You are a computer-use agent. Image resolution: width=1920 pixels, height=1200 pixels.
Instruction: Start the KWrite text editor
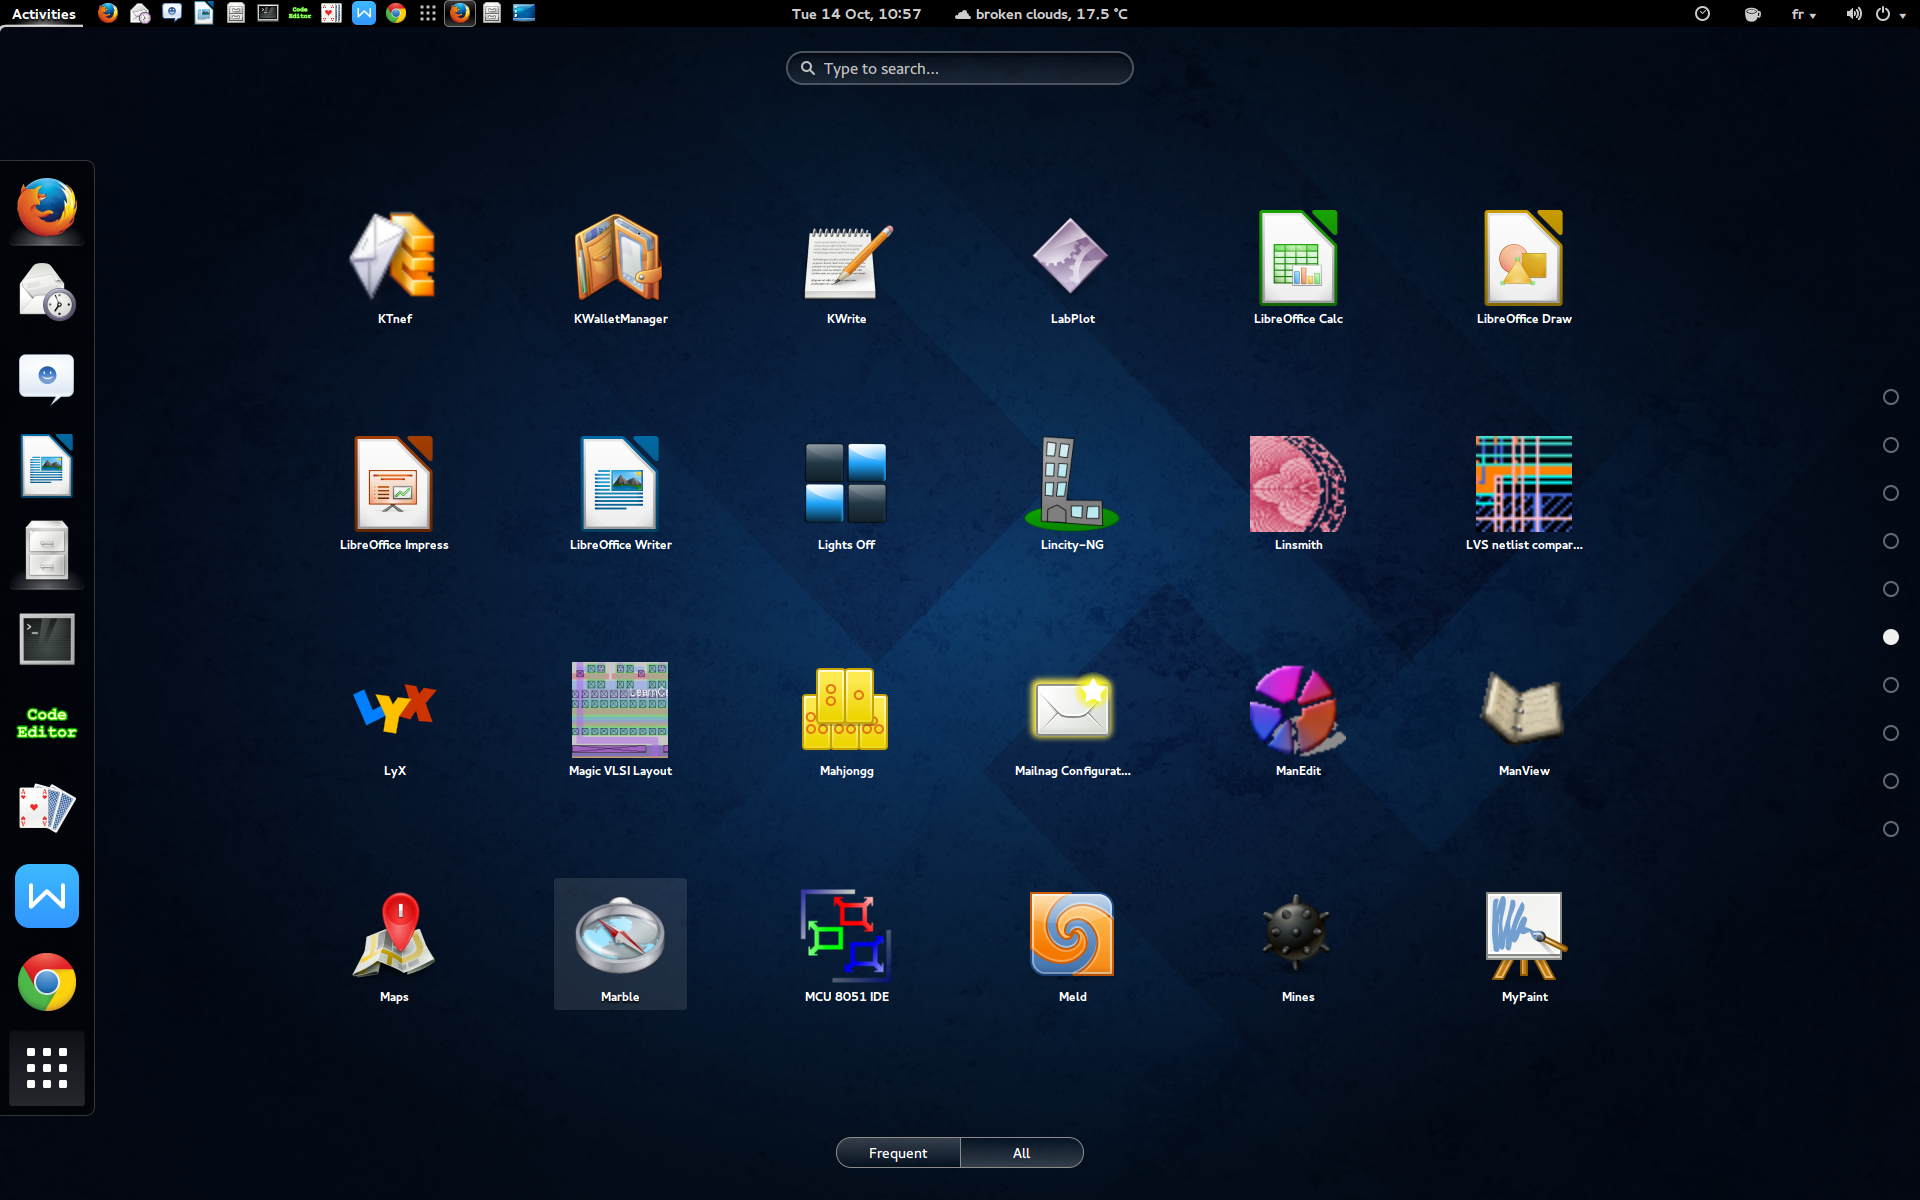[846, 267]
